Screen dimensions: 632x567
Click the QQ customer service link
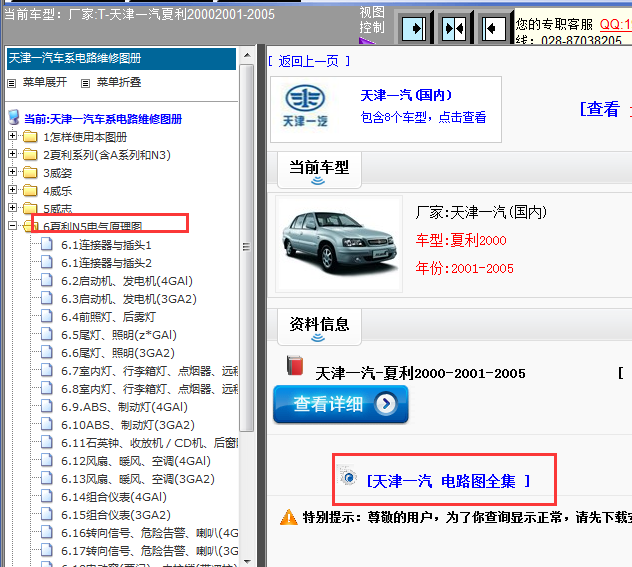615,24
